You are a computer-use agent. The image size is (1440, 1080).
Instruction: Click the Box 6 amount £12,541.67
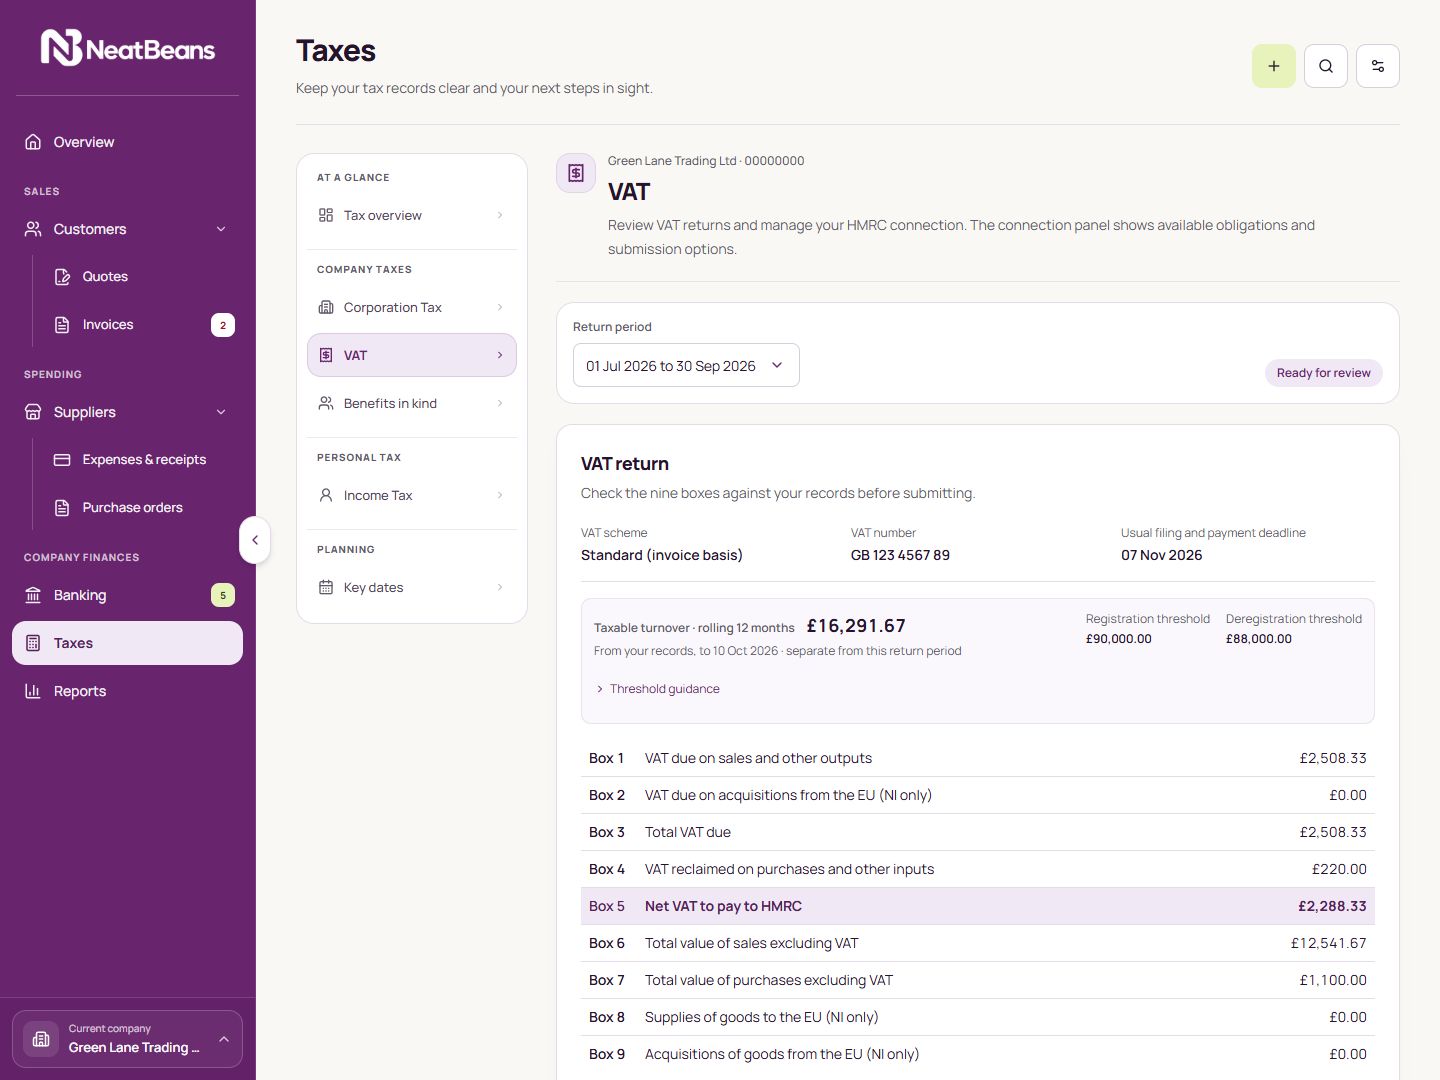pyautogui.click(x=1329, y=943)
